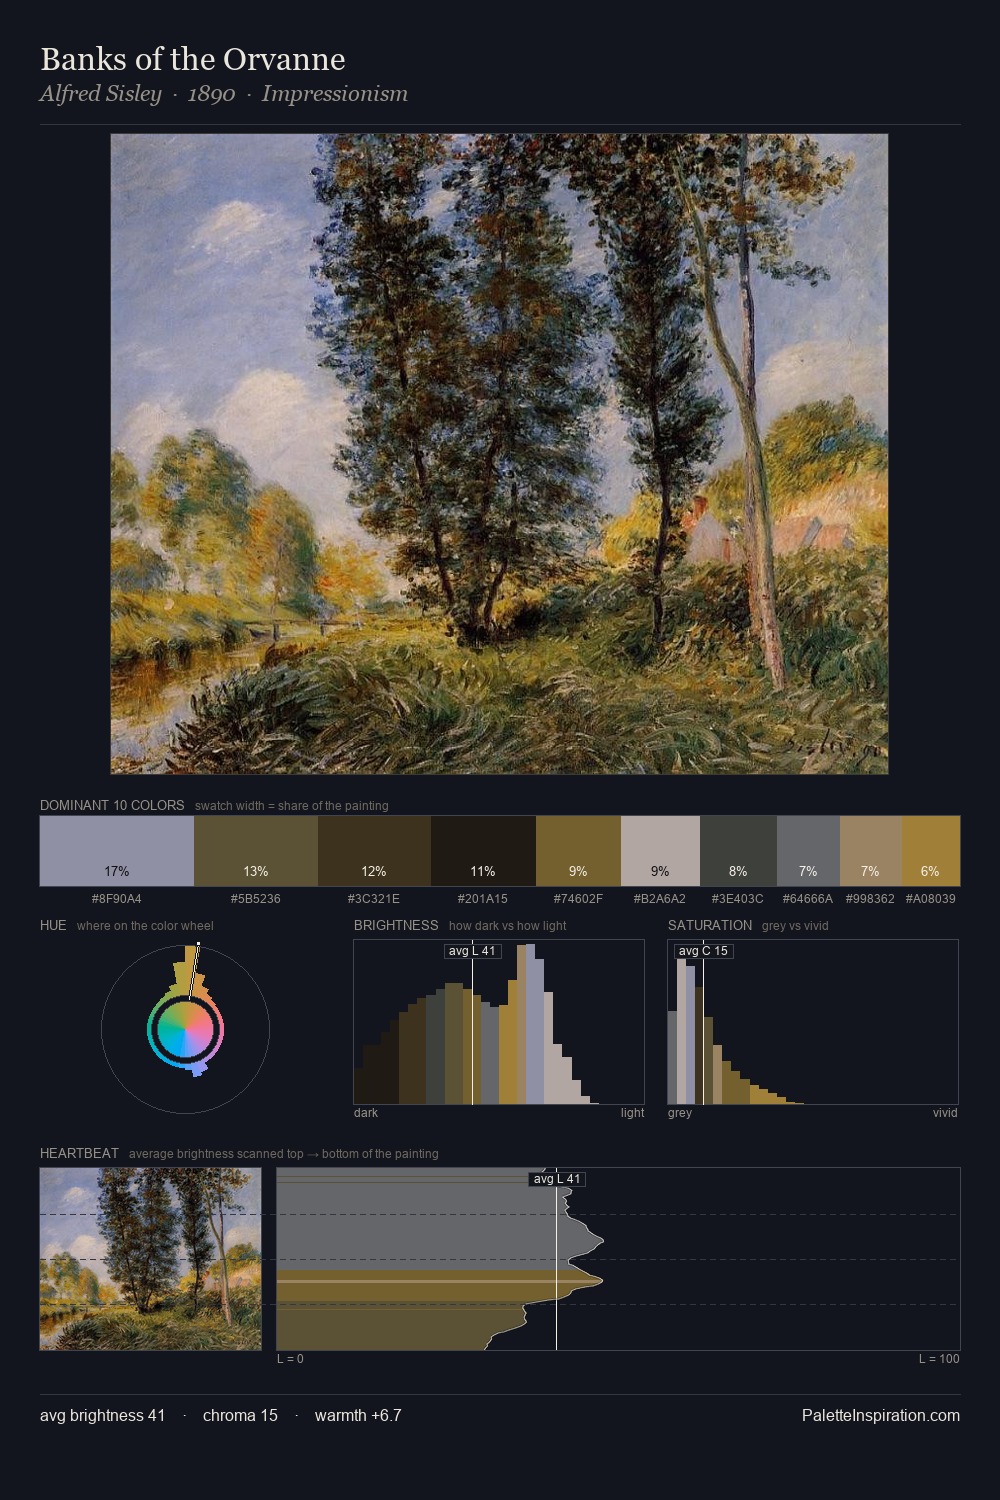Viewport: 1000px width, 1500px height.
Task: Click the year 1890
Action: (211, 94)
